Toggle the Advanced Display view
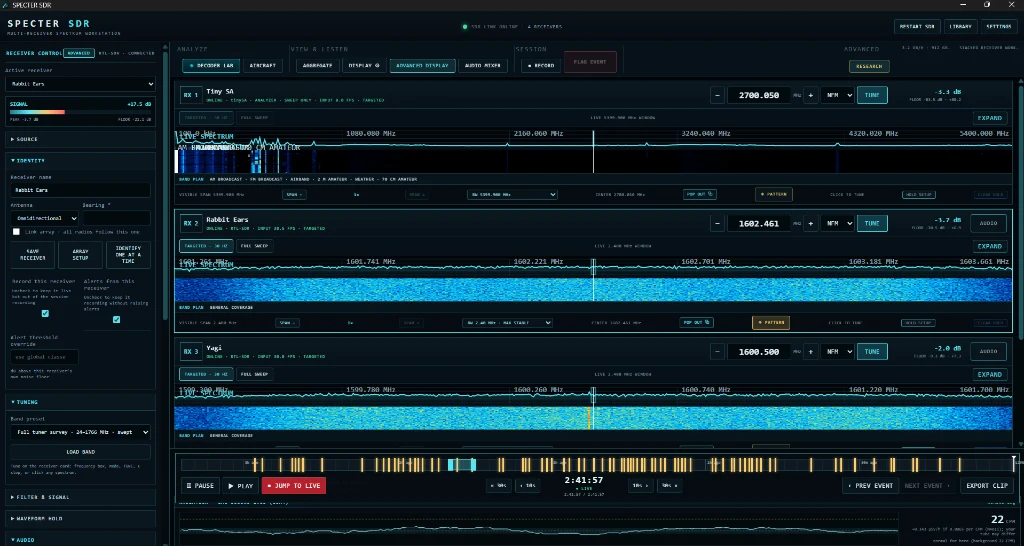This screenshot has height=546, width=1024. pyautogui.click(x=423, y=66)
